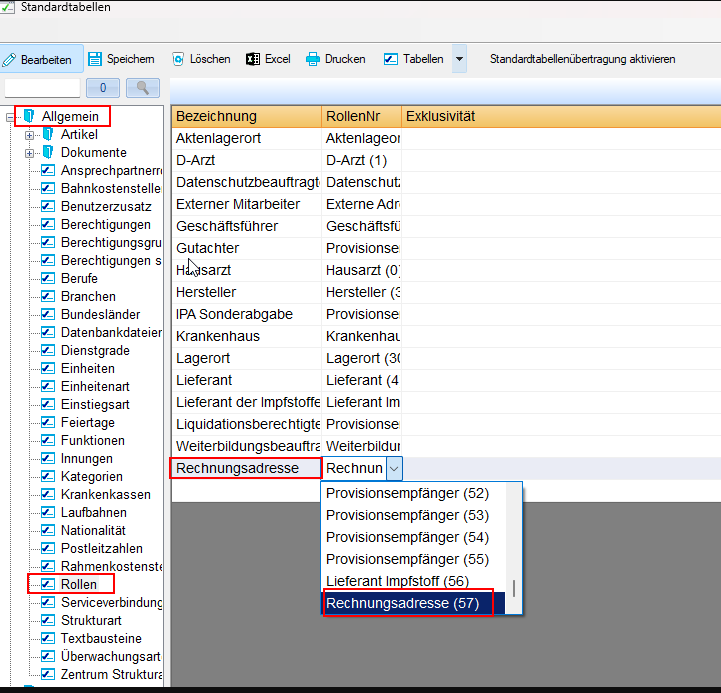Click the table icon beside Rollen

(x=48, y=584)
